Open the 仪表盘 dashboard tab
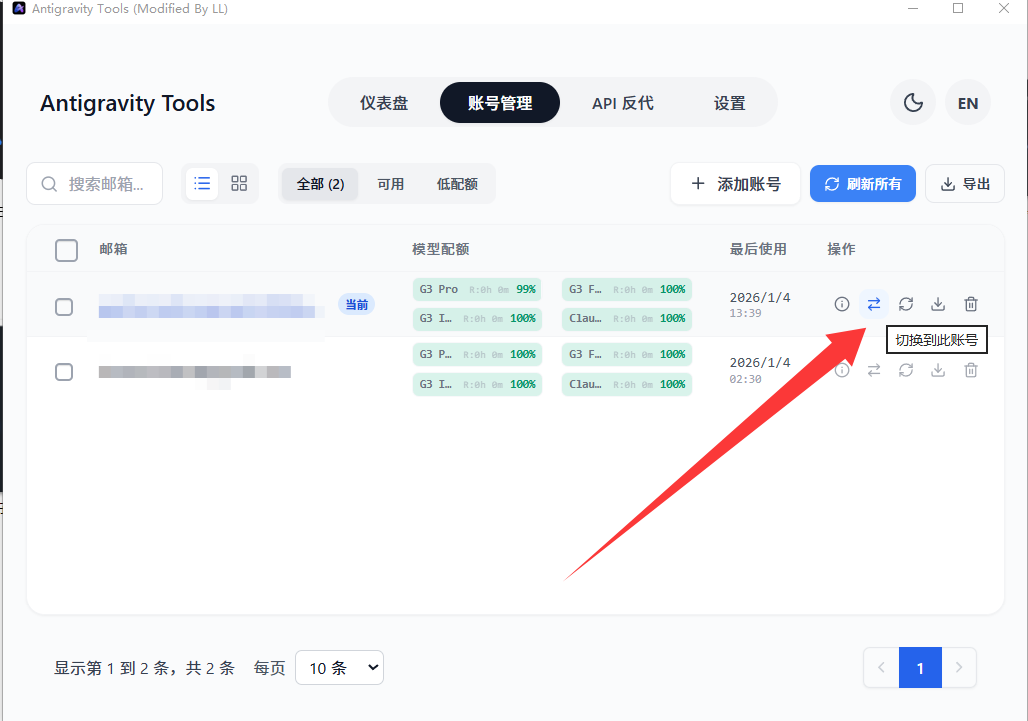This screenshot has width=1028, height=721. (x=384, y=103)
